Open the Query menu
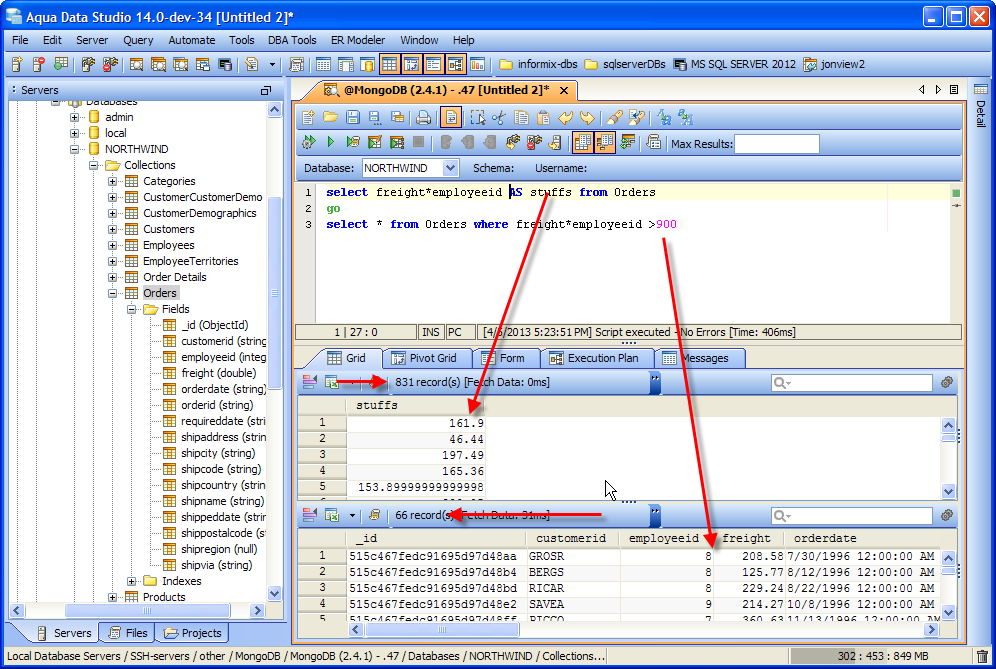 (138, 40)
